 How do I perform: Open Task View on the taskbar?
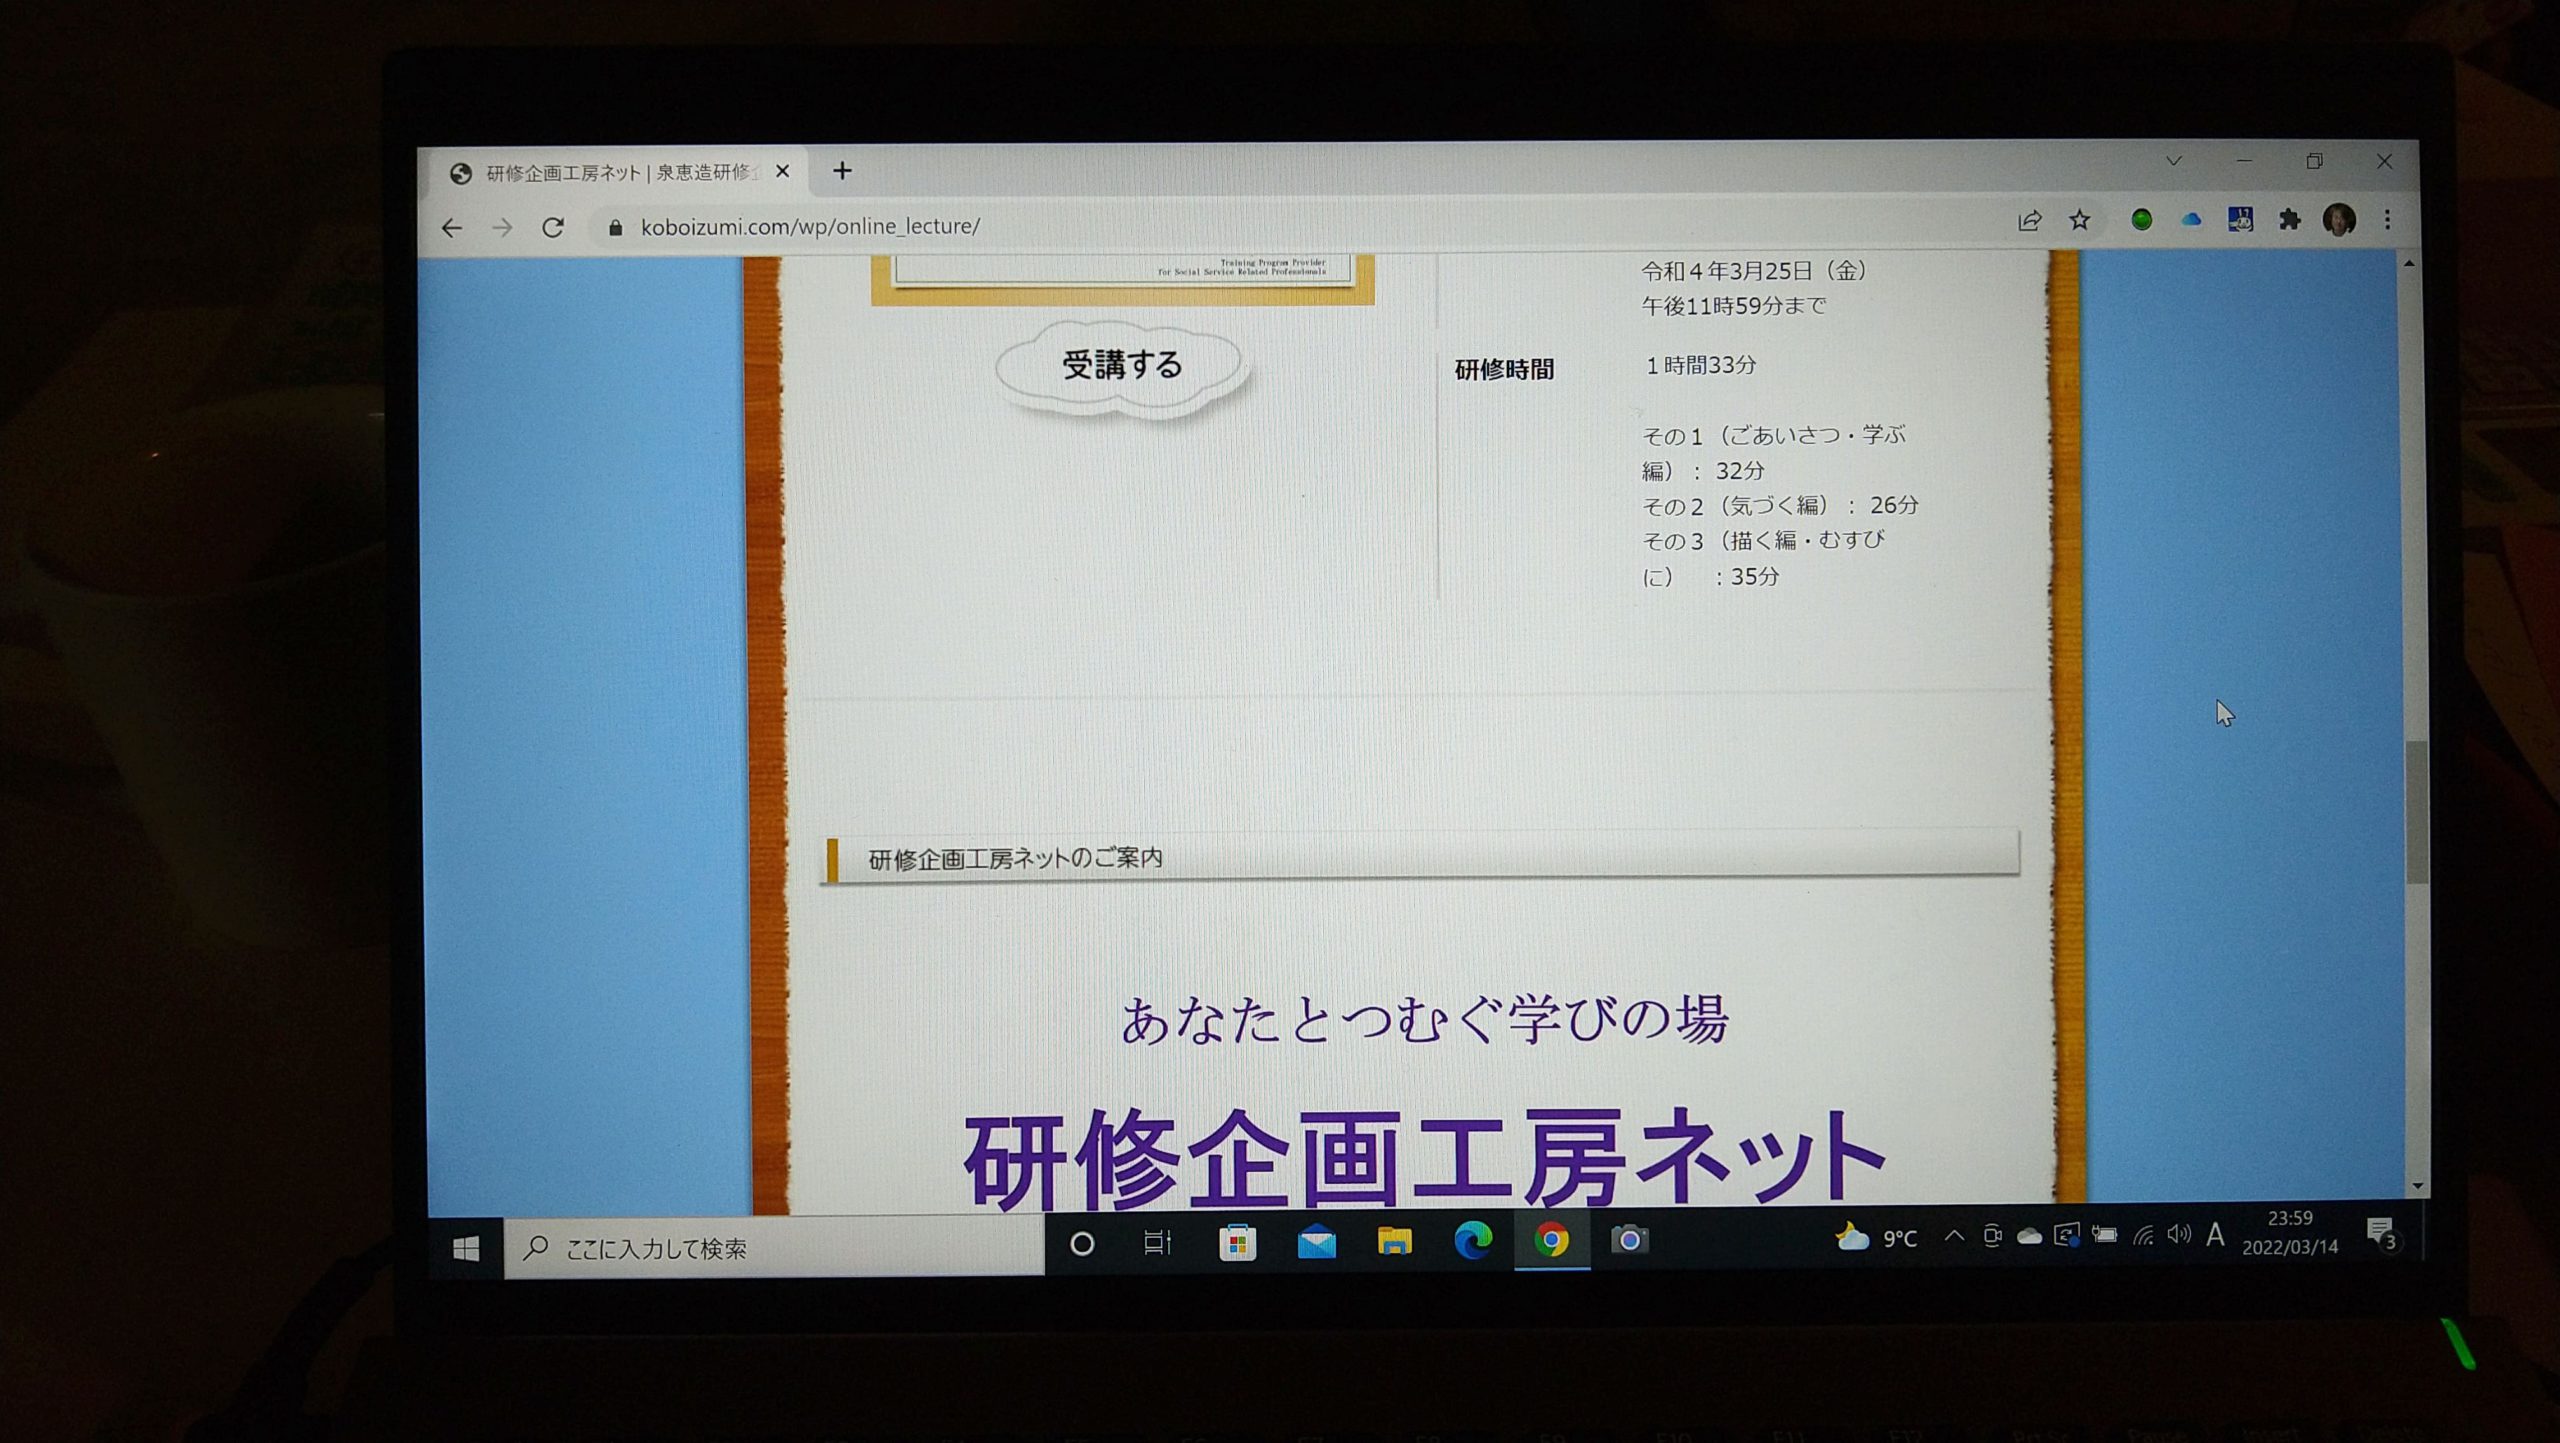pyautogui.click(x=1157, y=1243)
